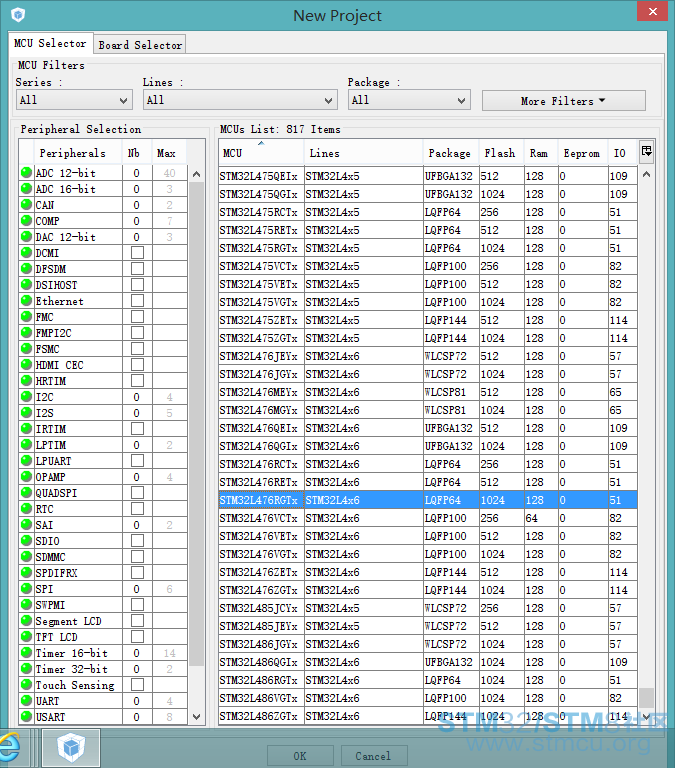
Task: Open the column chooser icon above MCU list
Action: click(x=647, y=151)
